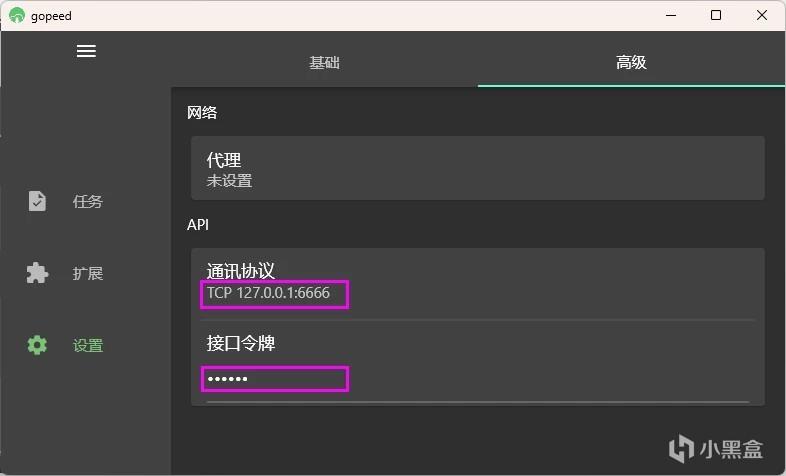
Task: Click the 接口令牌 label
Action: 240,343
